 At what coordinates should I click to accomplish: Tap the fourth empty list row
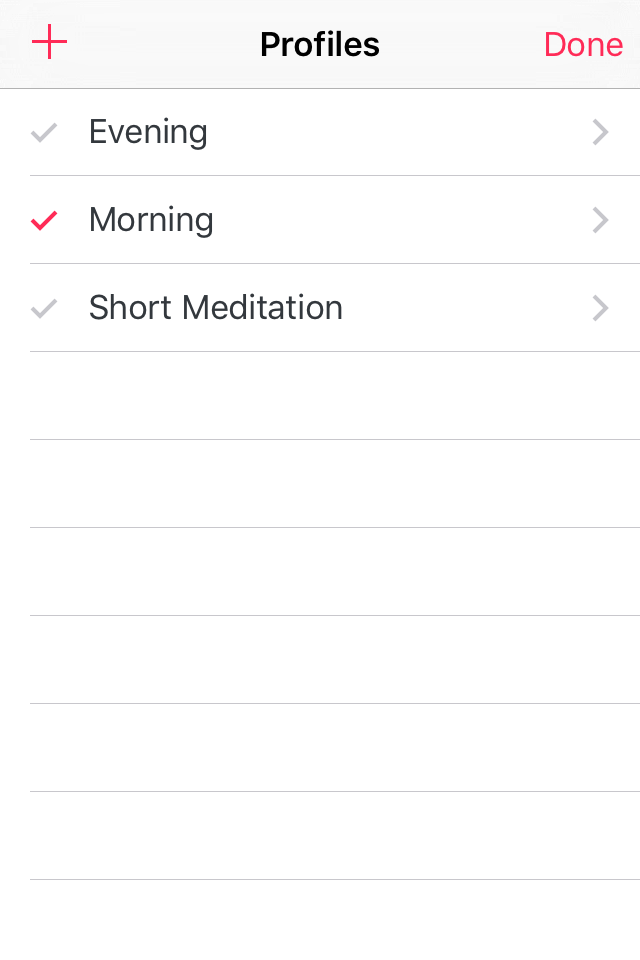[x=334, y=660]
